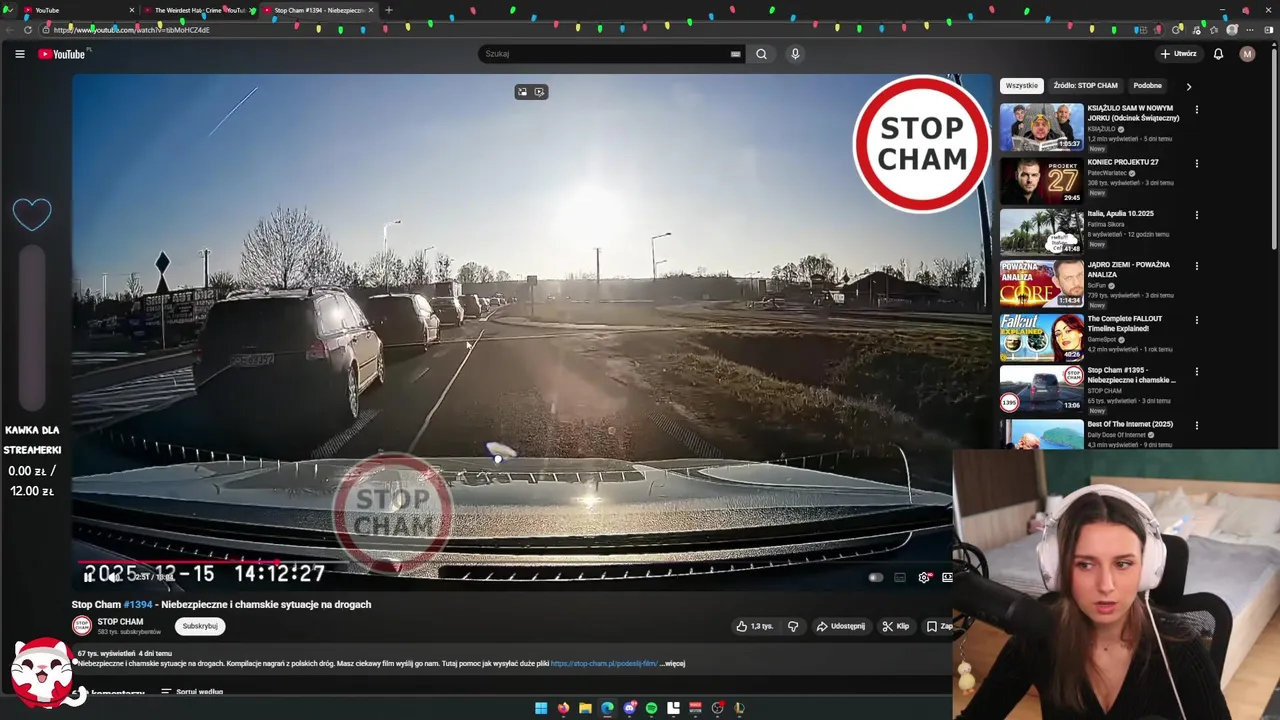
Task: Open options menu for JĄDRO ZIEMI video
Action: [x=1196, y=266]
